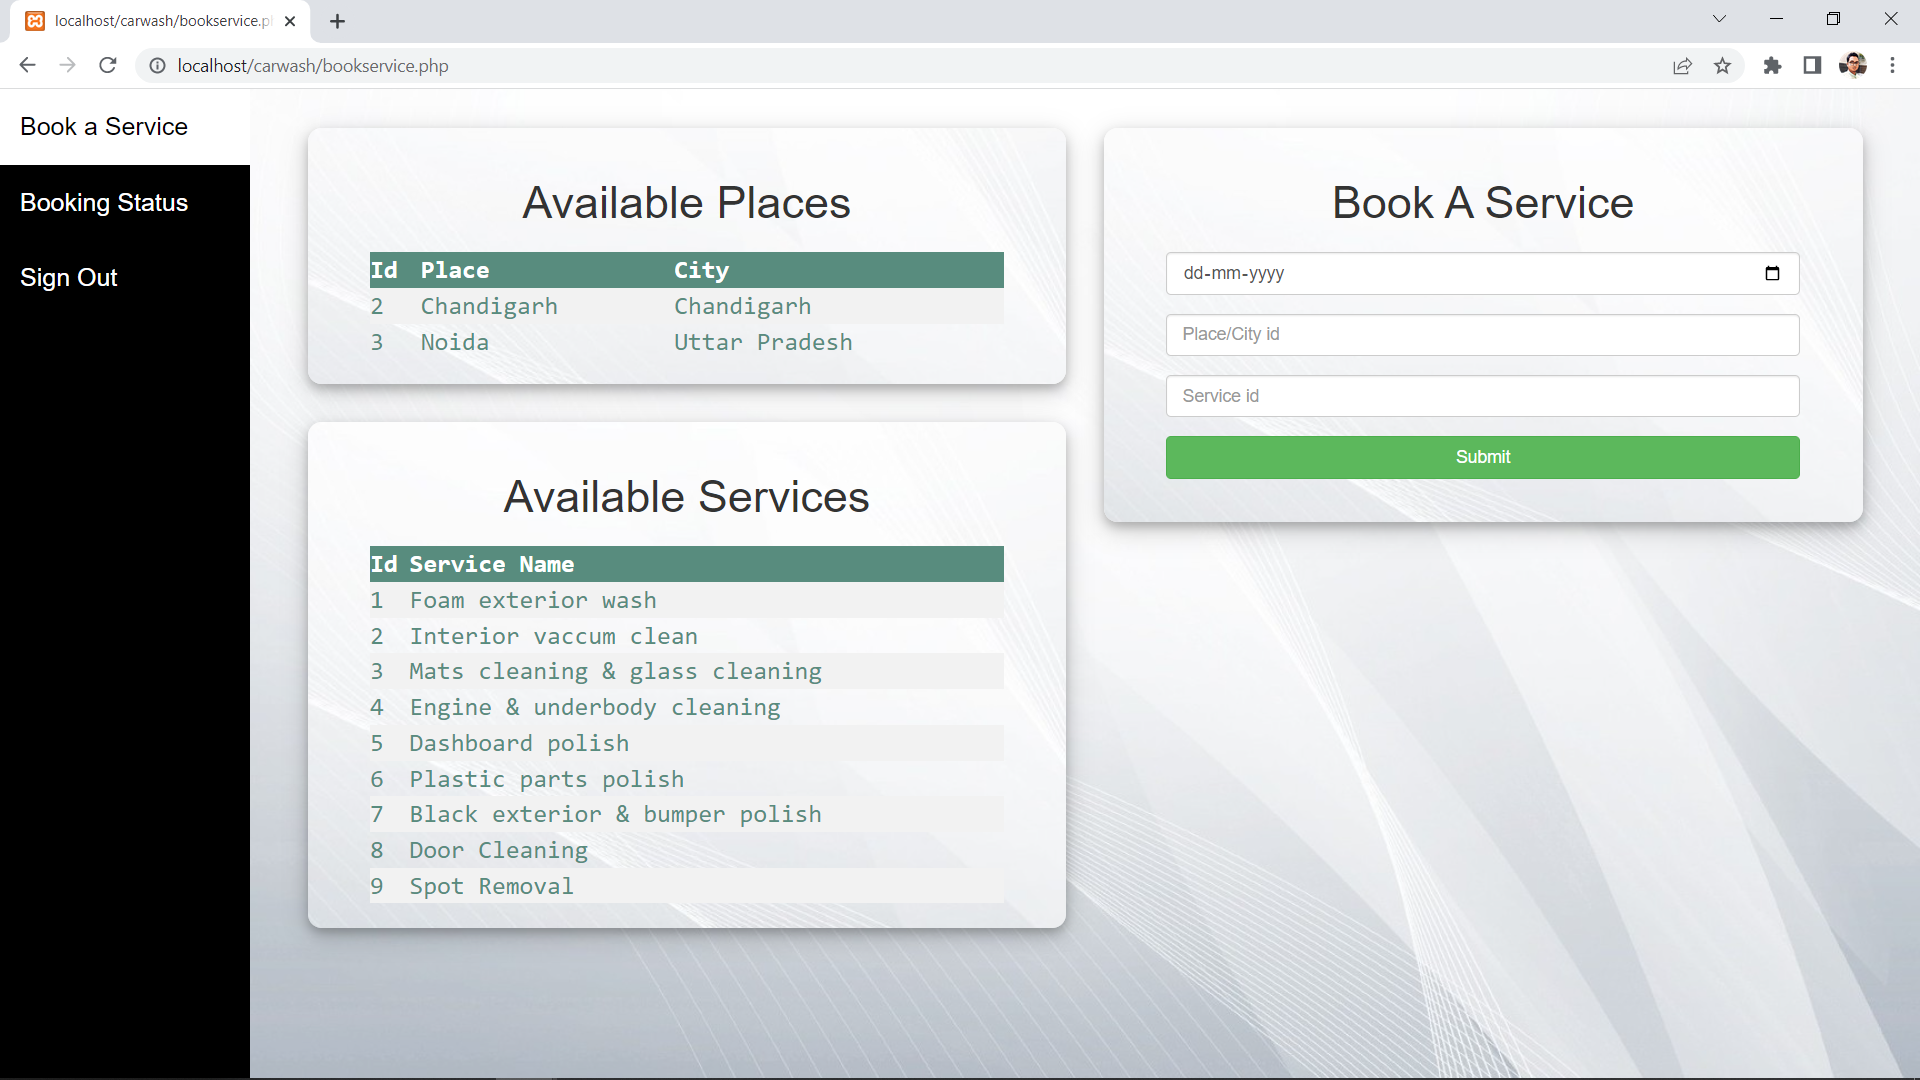Open the Chrome three-dot menu
This screenshot has height=1080, width=1920.
[1892, 65]
